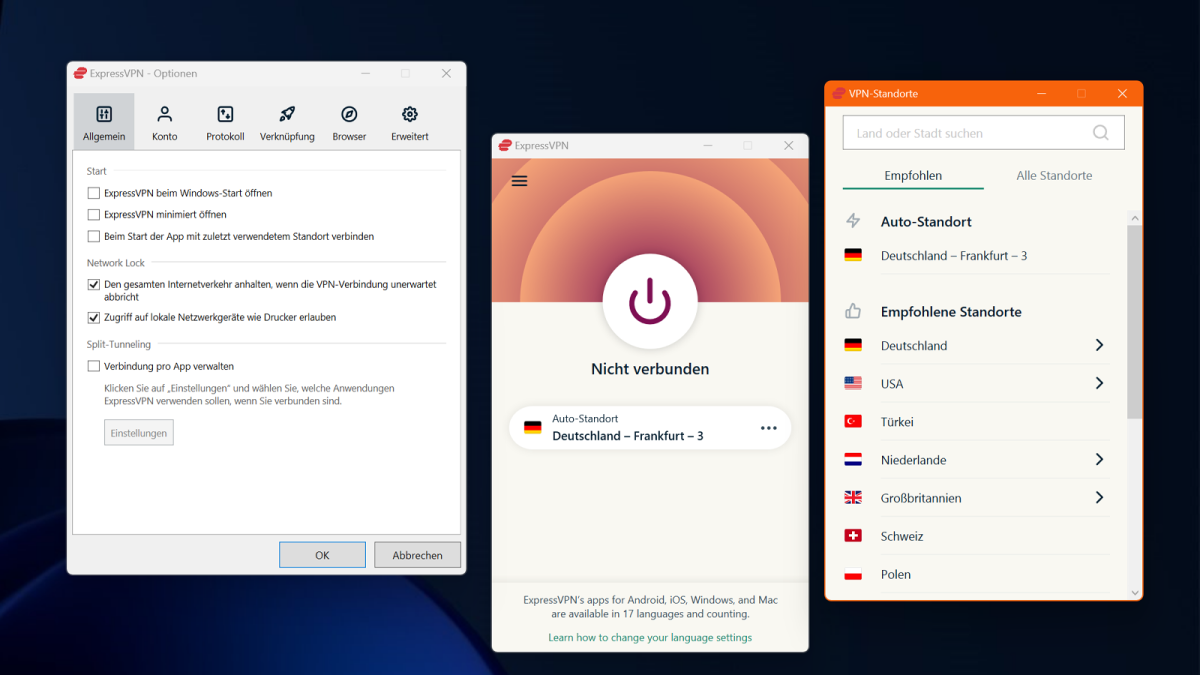Screen dimensions: 1200x675
Task: Expand the Deutschland locations chevron
Action: (1099, 345)
